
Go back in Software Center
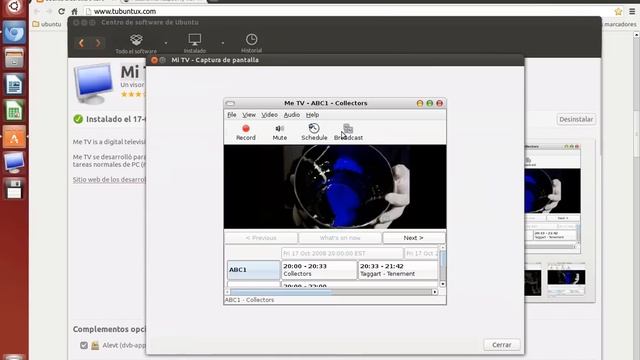pyautogui.click(x=81, y=43)
